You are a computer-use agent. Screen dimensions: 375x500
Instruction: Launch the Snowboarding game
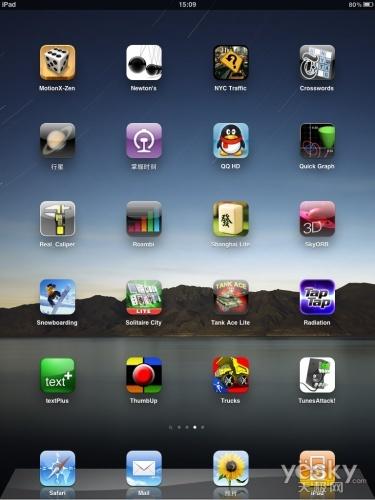[x=57, y=297]
